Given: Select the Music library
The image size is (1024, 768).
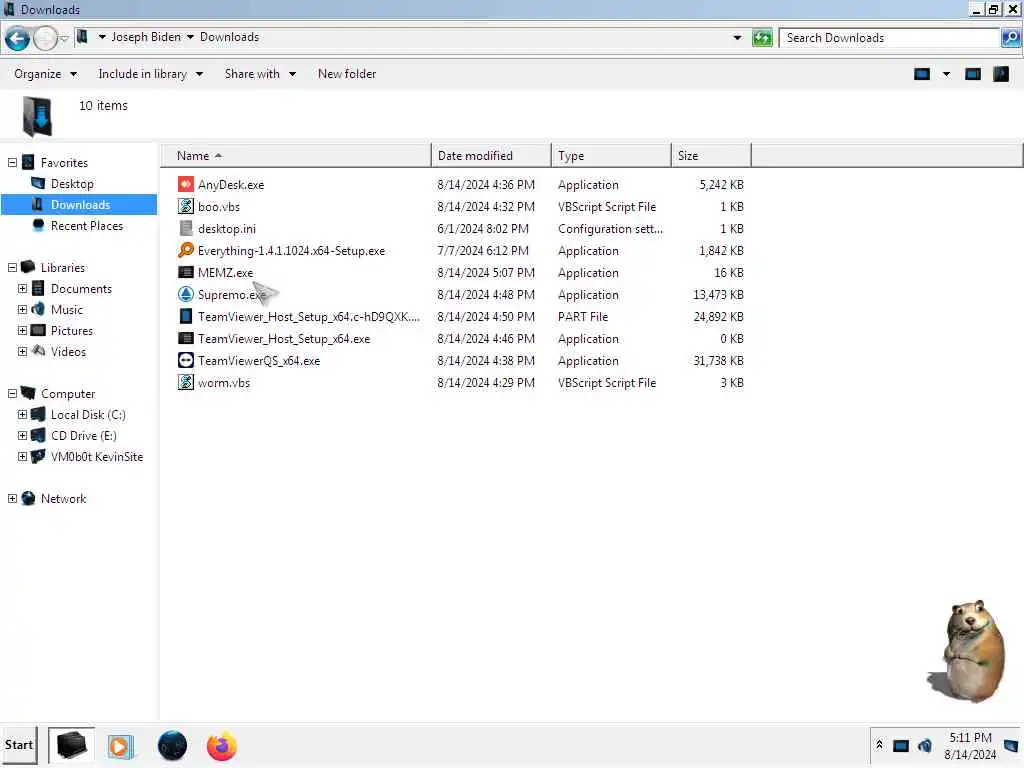Looking at the screenshot, I should (67, 310).
